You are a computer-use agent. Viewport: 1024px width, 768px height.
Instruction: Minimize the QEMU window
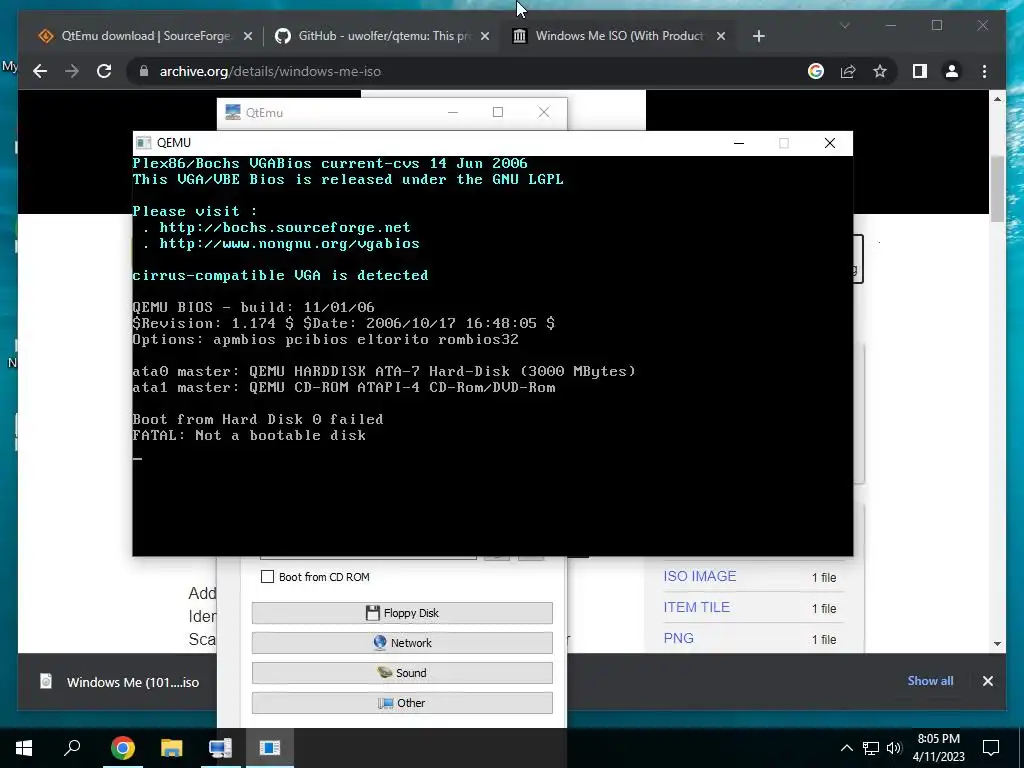pos(739,143)
